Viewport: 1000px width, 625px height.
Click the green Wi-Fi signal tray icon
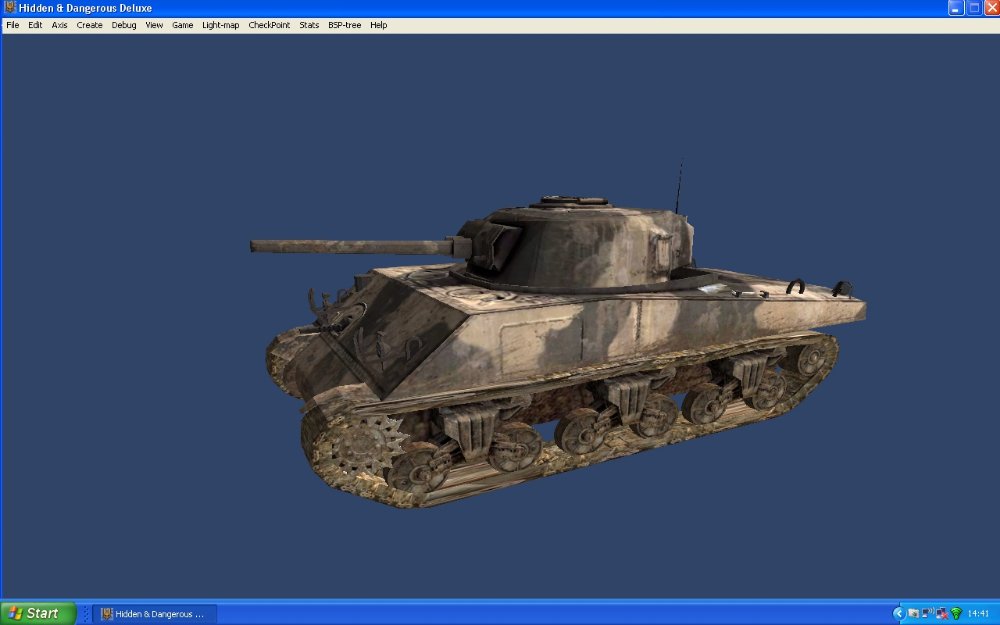pos(956,614)
